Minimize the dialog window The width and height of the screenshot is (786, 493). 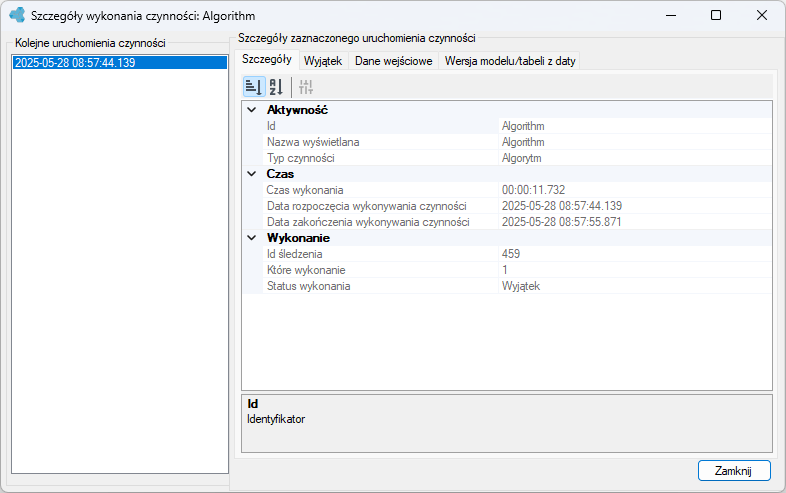[671, 16]
